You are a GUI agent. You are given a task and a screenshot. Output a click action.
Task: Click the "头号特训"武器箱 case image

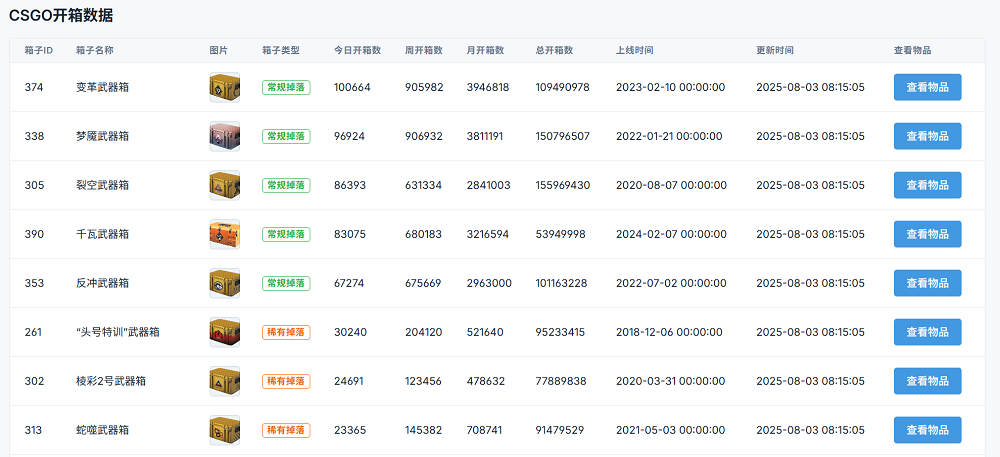click(x=224, y=332)
